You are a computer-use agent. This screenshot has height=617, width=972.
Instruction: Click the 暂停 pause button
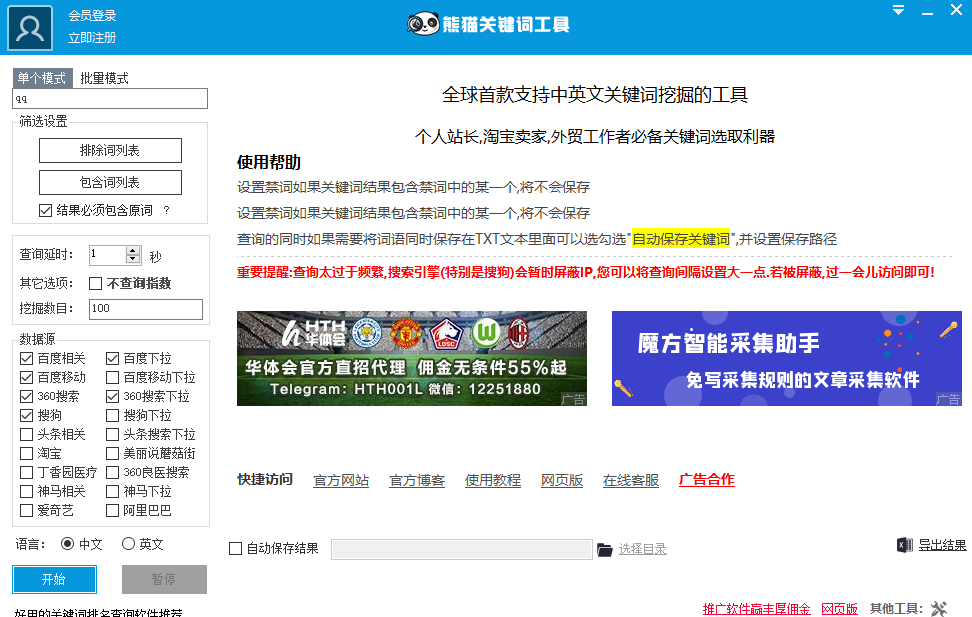[x=164, y=579]
